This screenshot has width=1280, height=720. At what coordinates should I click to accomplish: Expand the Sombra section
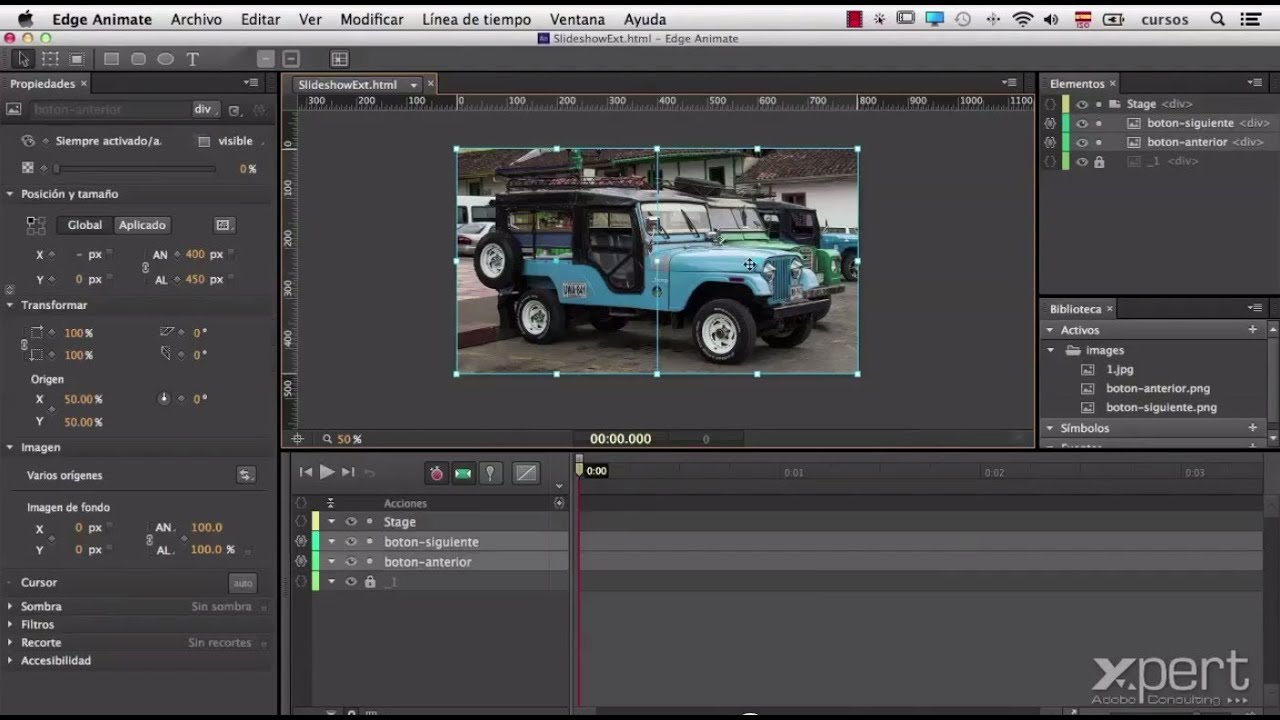[x=10, y=606]
